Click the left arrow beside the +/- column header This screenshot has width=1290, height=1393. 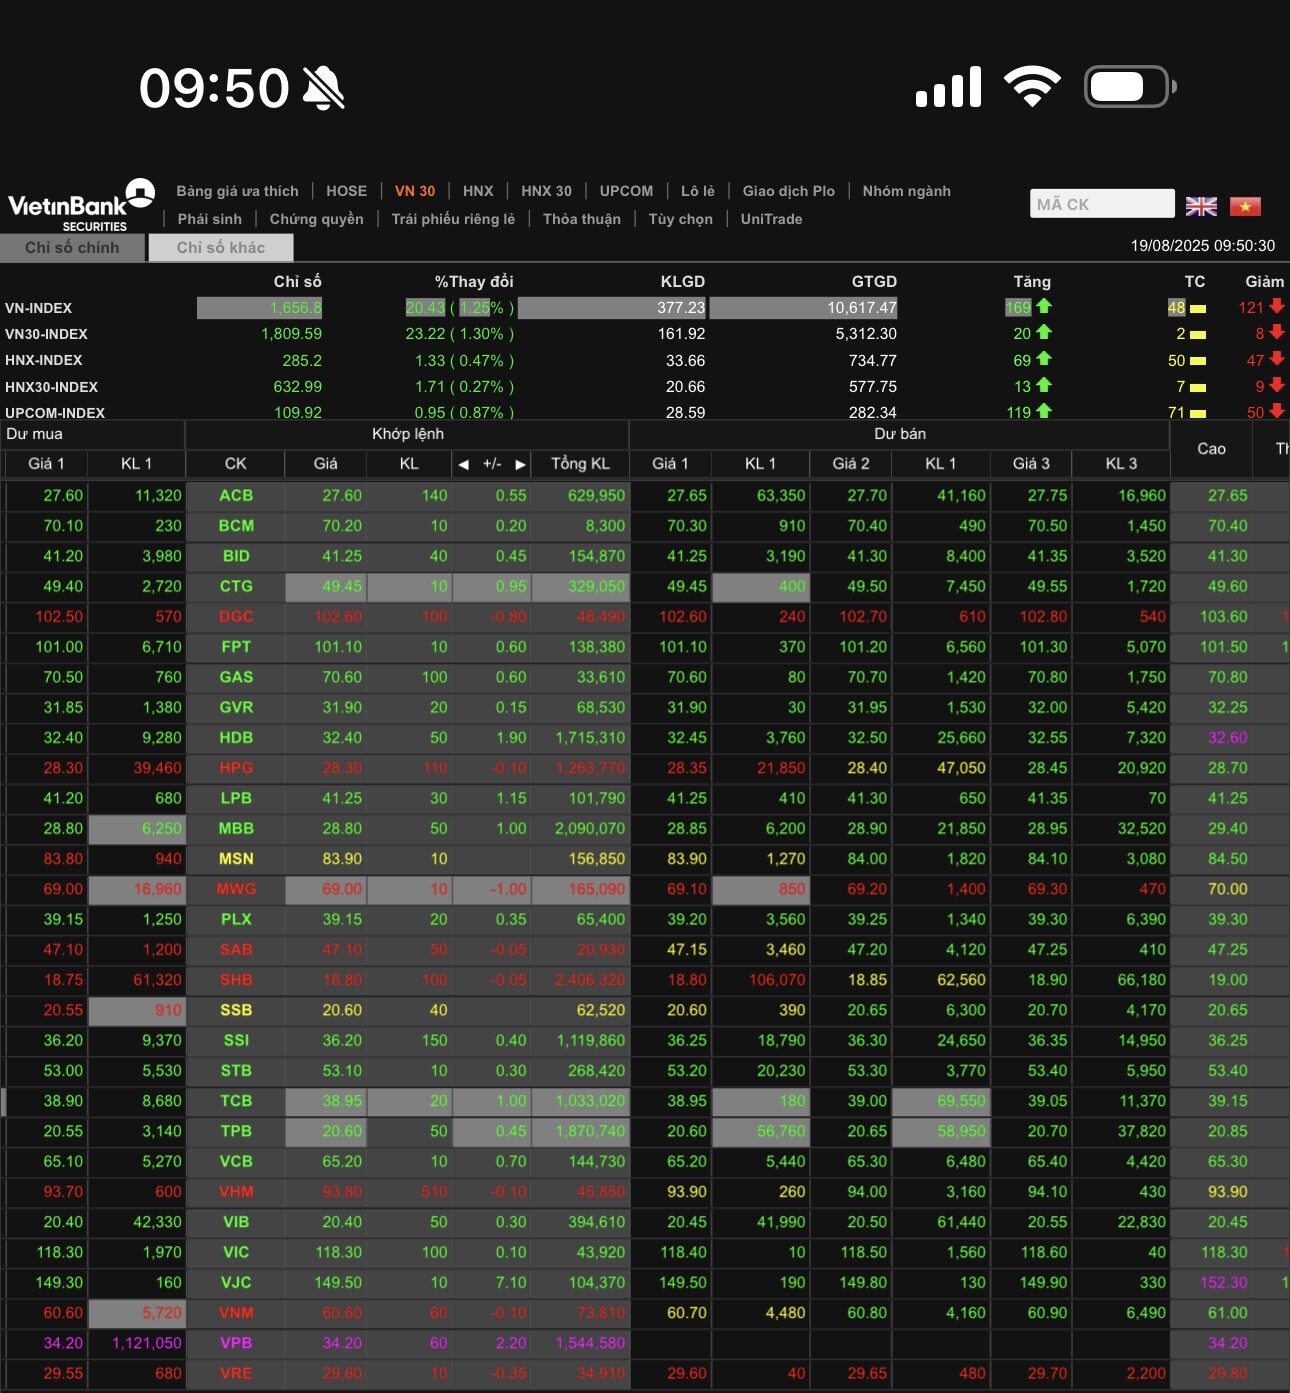[463, 464]
